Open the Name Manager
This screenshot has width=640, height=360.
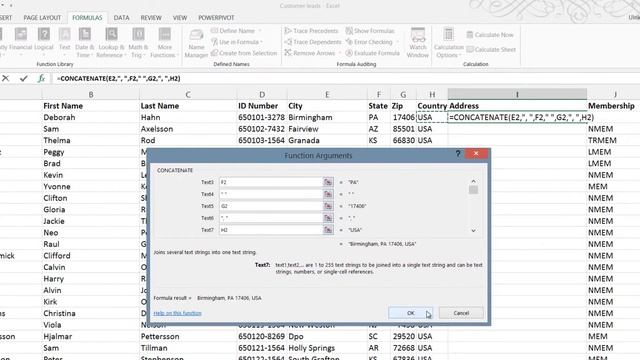pyautogui.click(x=196, y=42)
